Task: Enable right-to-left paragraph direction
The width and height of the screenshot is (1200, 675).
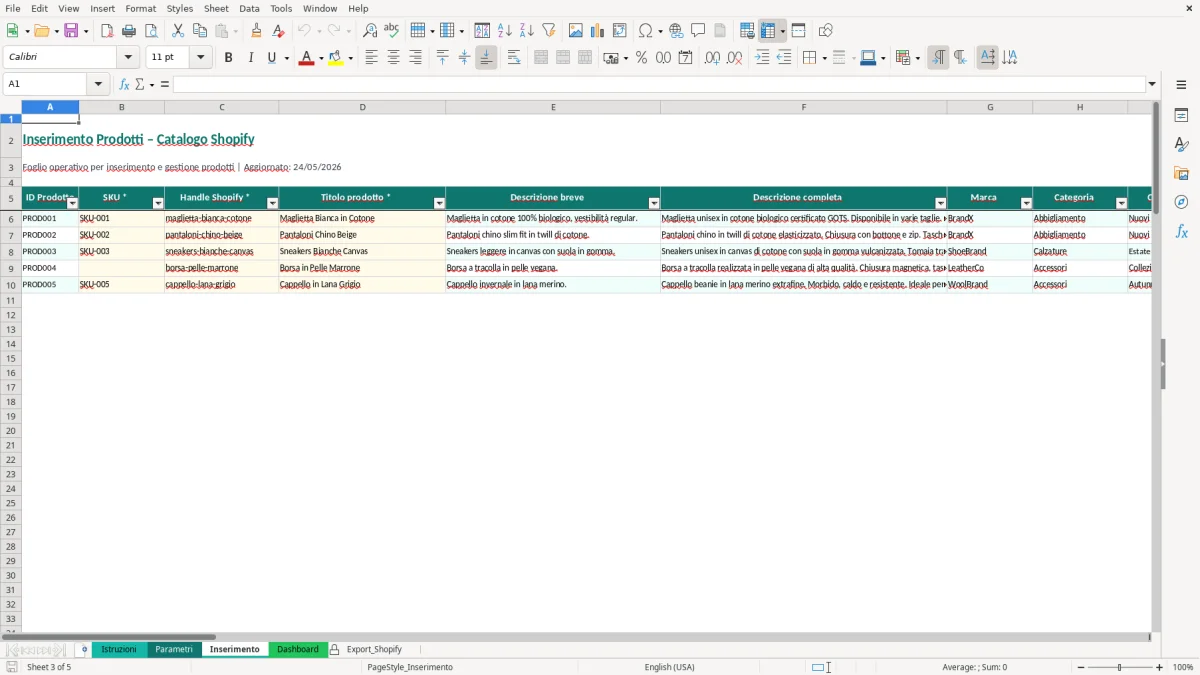Action: (x=960, y=58)
